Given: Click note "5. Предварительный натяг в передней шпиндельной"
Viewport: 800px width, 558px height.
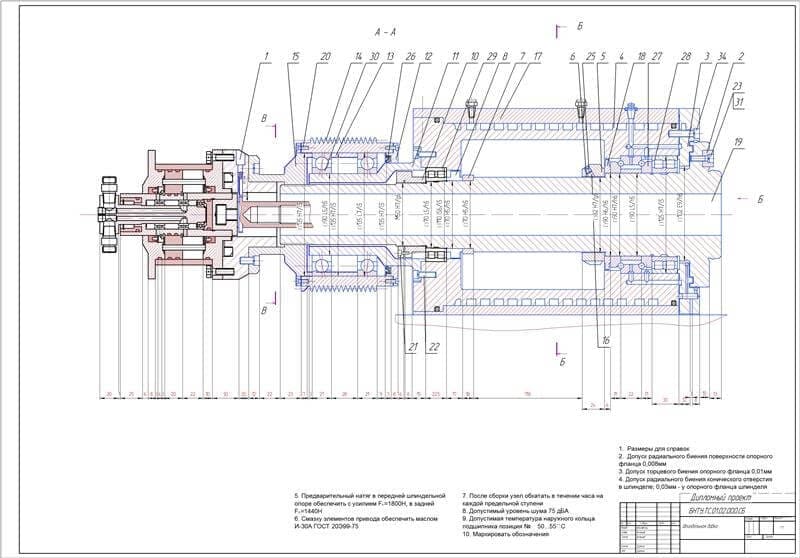Looking at the screenshot, I should 370,496.
